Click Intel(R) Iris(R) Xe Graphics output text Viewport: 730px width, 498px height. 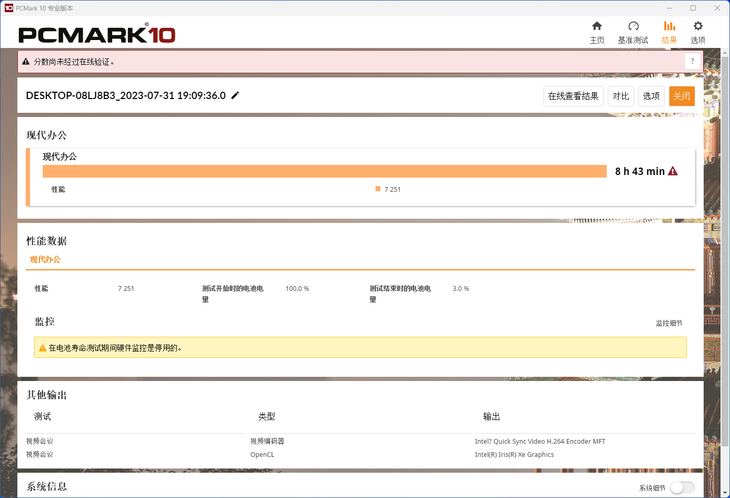(514, 454)
